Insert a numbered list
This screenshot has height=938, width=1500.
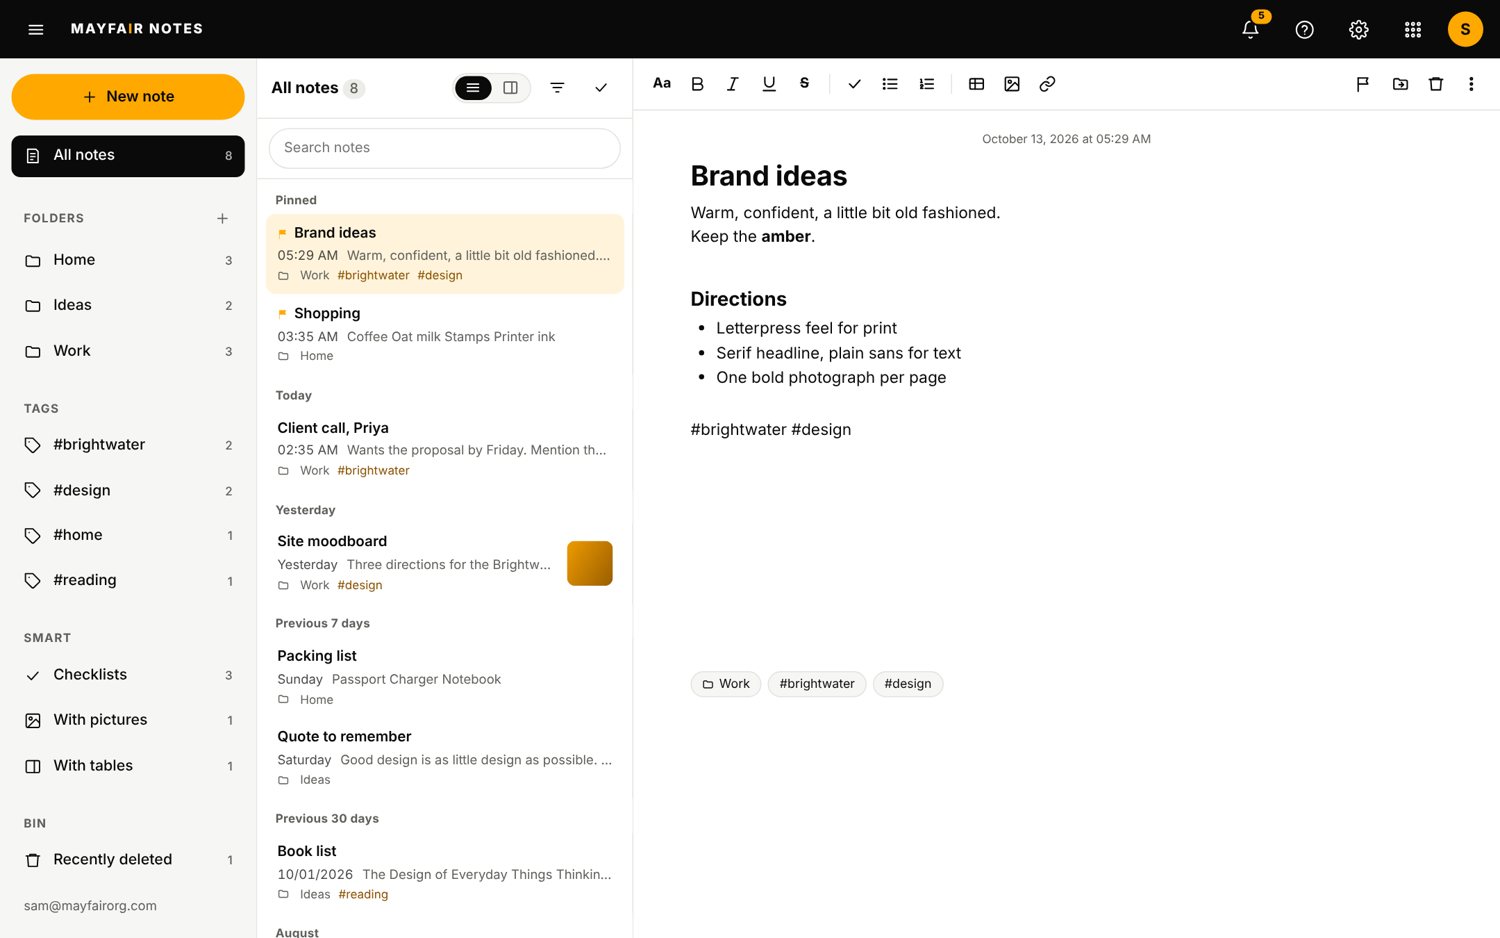(926, 84)
